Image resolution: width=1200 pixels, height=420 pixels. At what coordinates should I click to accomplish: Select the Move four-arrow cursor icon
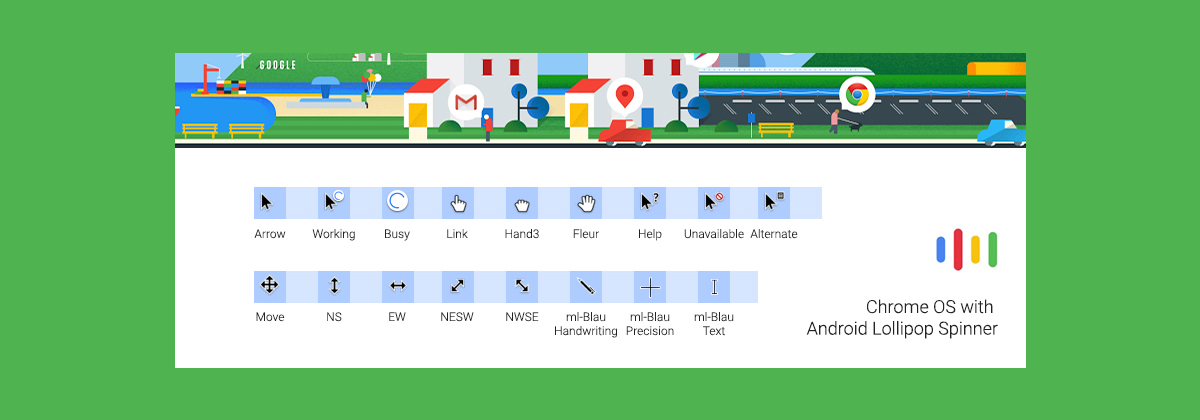(270, 287)
